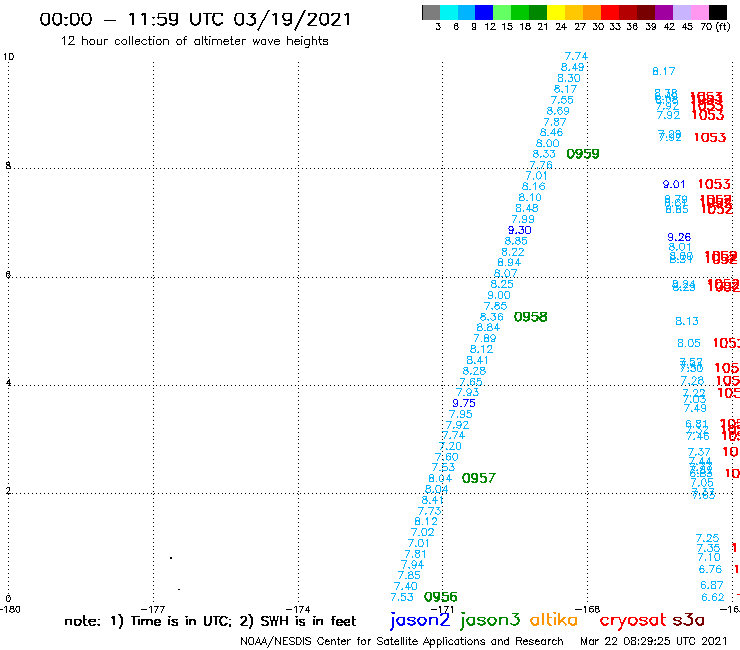Click the wave height value '7.87'

pyautogui.click(x=555, y=122)
